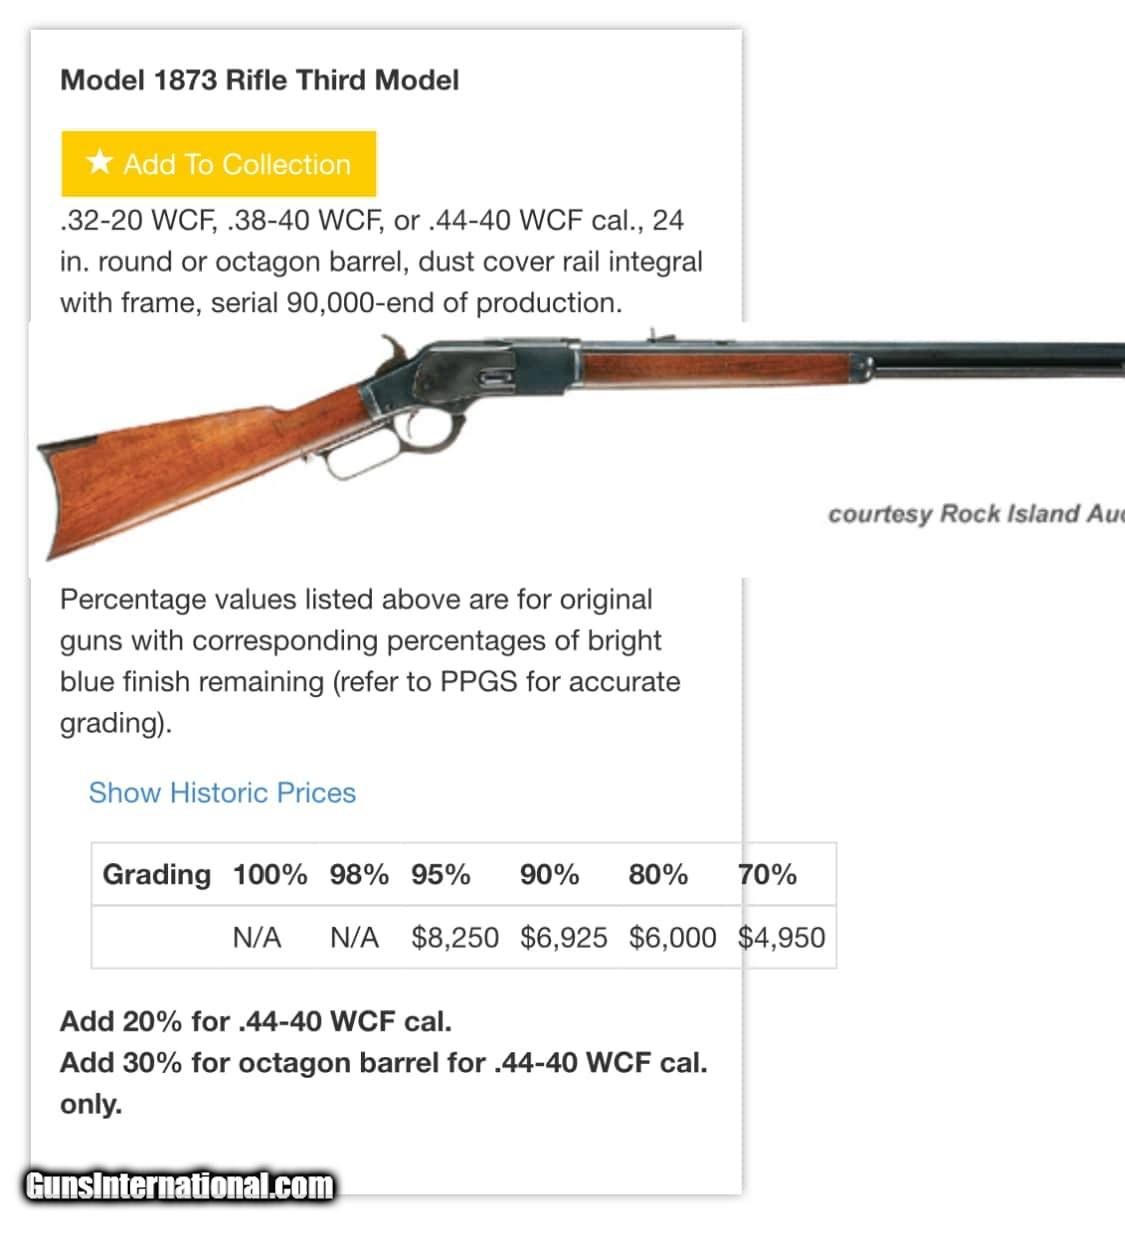1125x1238 pixels.
Task: Select the 100% grading column header
Action: [x=270, y=875]
